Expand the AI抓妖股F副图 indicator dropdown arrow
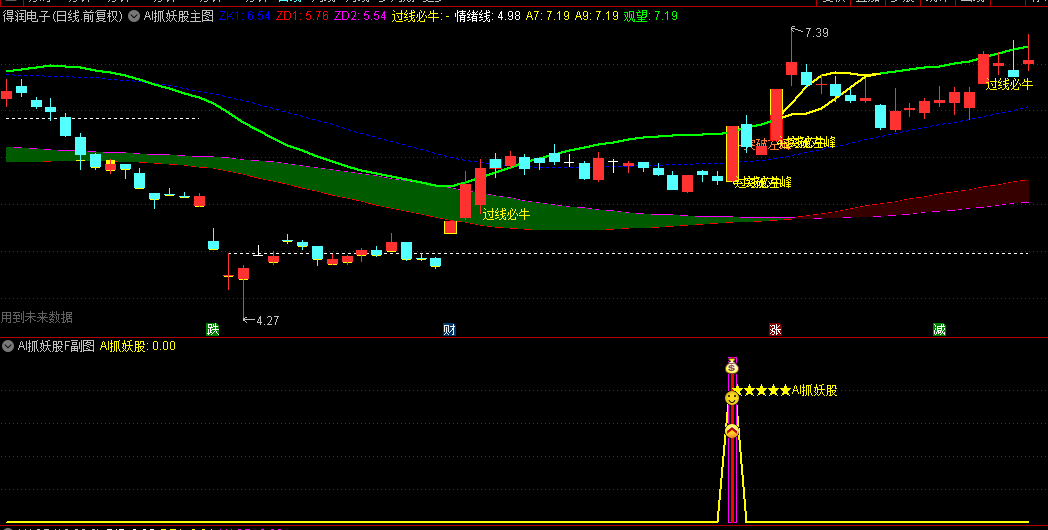Image resolution: width=1048 pixels, height=530 pixels. click(9, 346)
